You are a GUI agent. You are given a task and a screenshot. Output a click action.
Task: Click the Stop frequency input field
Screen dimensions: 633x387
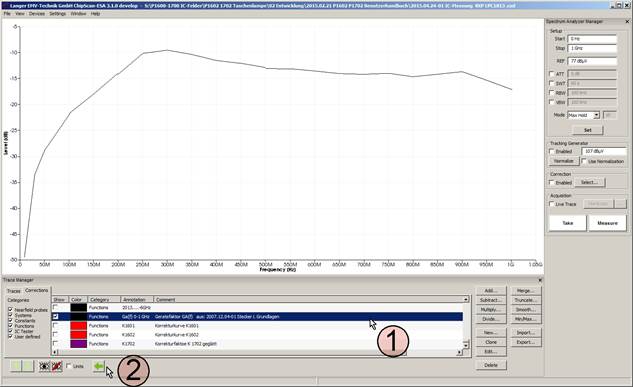[592, 48]
